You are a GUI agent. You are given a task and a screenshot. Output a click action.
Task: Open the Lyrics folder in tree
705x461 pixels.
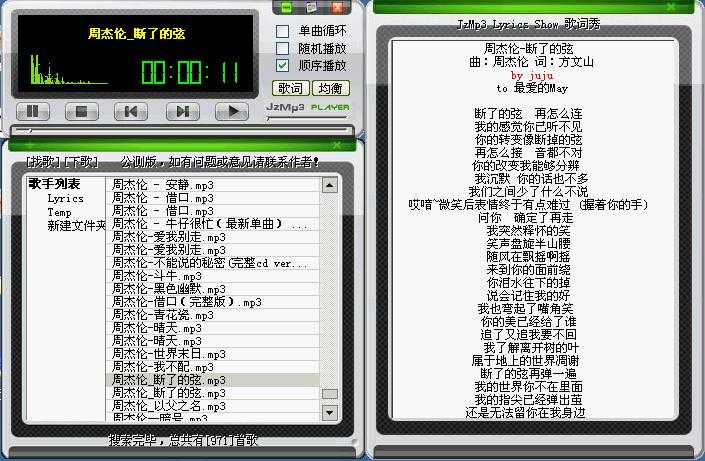point(65,198)
